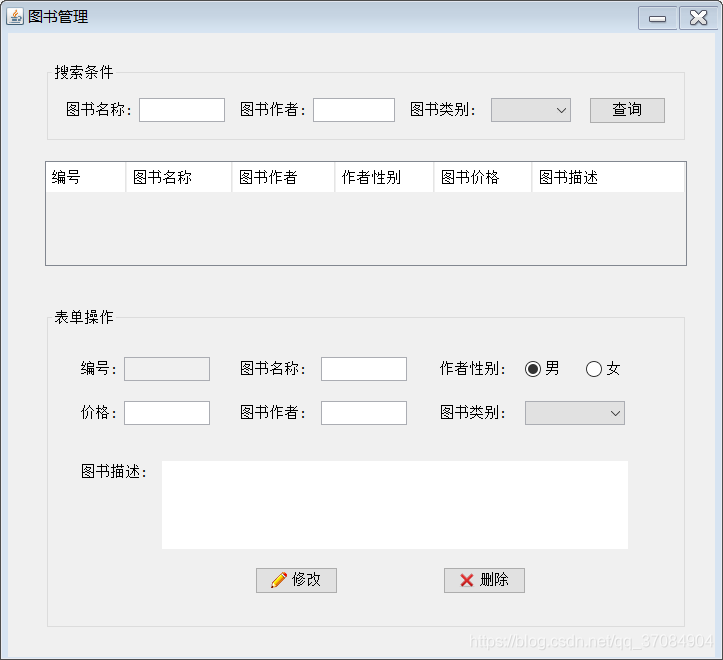This screenshot has height=660, width=723.
Task: Close the 图书管理 window
Action: pos(699,18)
